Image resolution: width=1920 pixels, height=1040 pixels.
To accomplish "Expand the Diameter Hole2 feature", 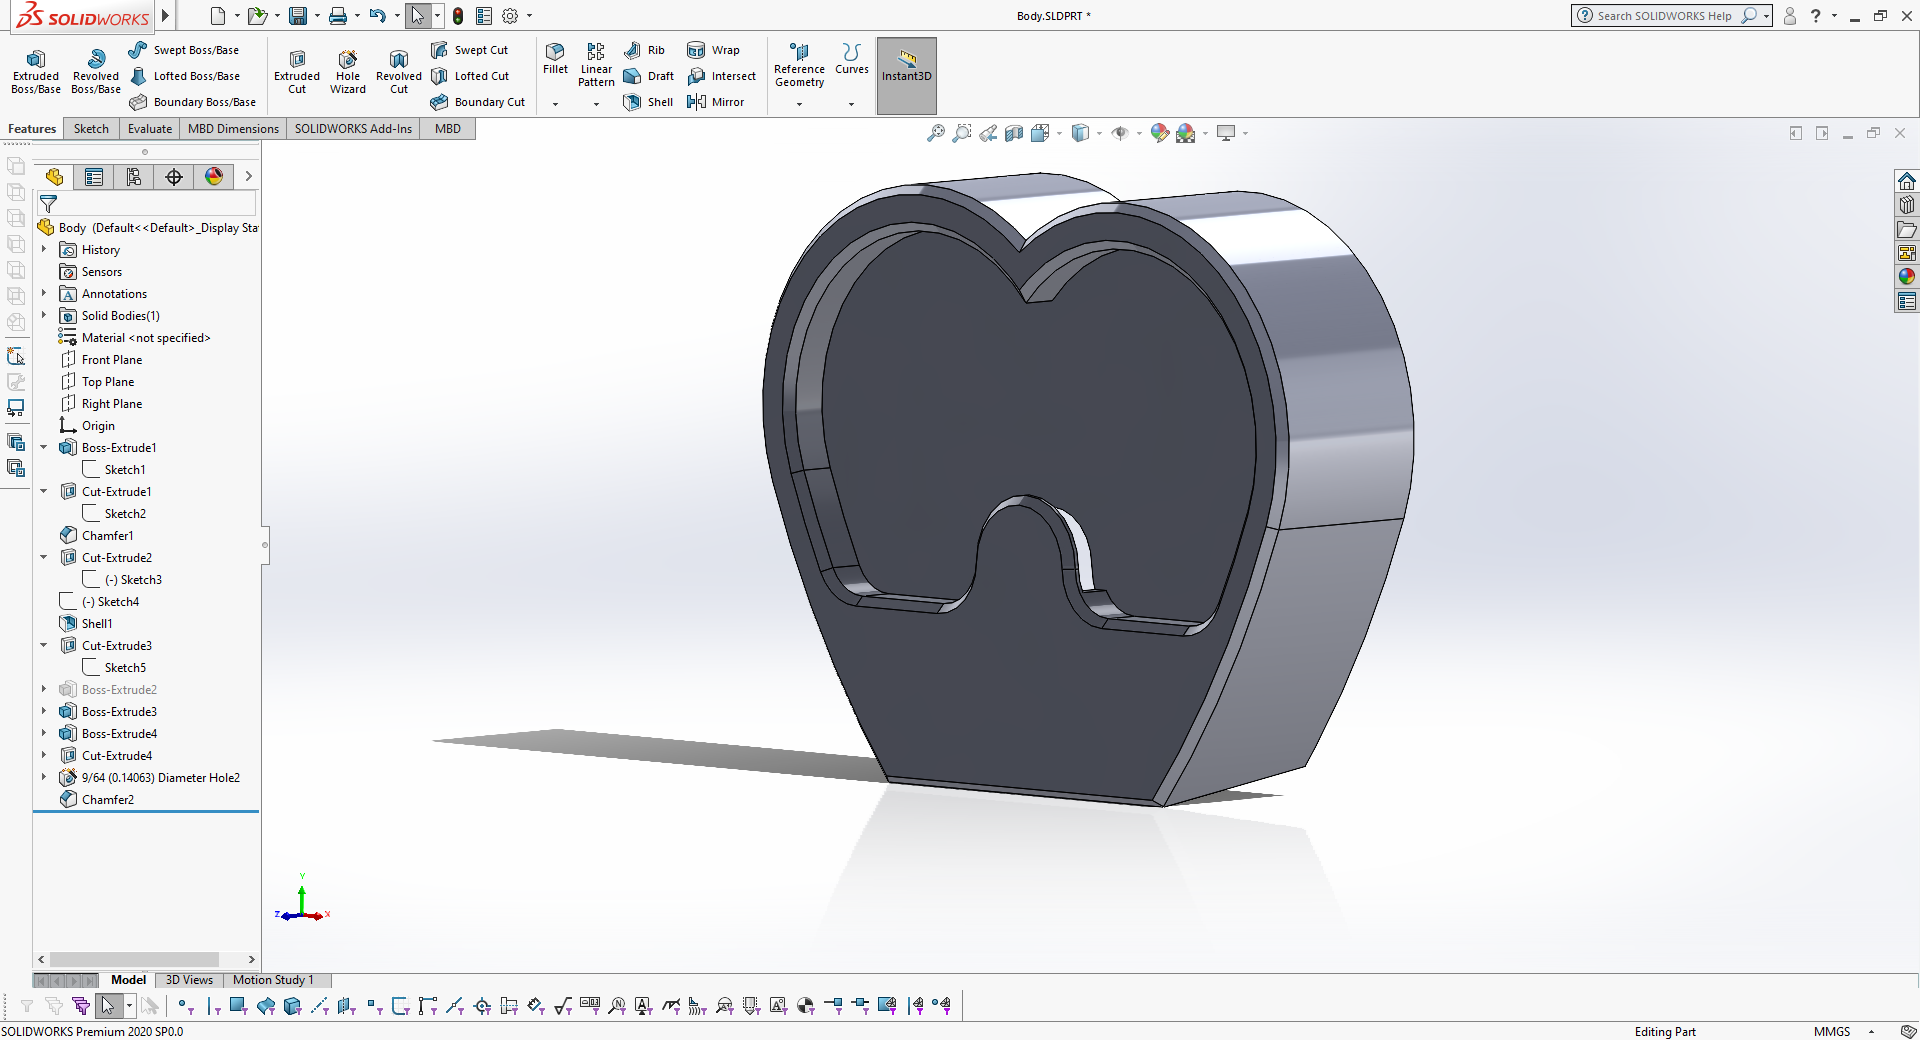I will [x=44, y=778].
